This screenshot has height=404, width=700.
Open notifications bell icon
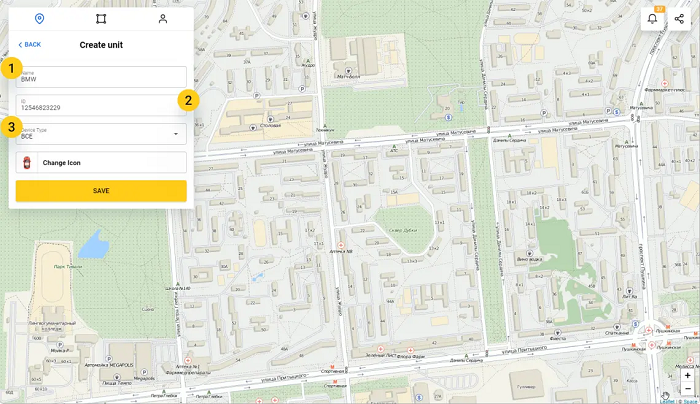click(x=653, y=19)
